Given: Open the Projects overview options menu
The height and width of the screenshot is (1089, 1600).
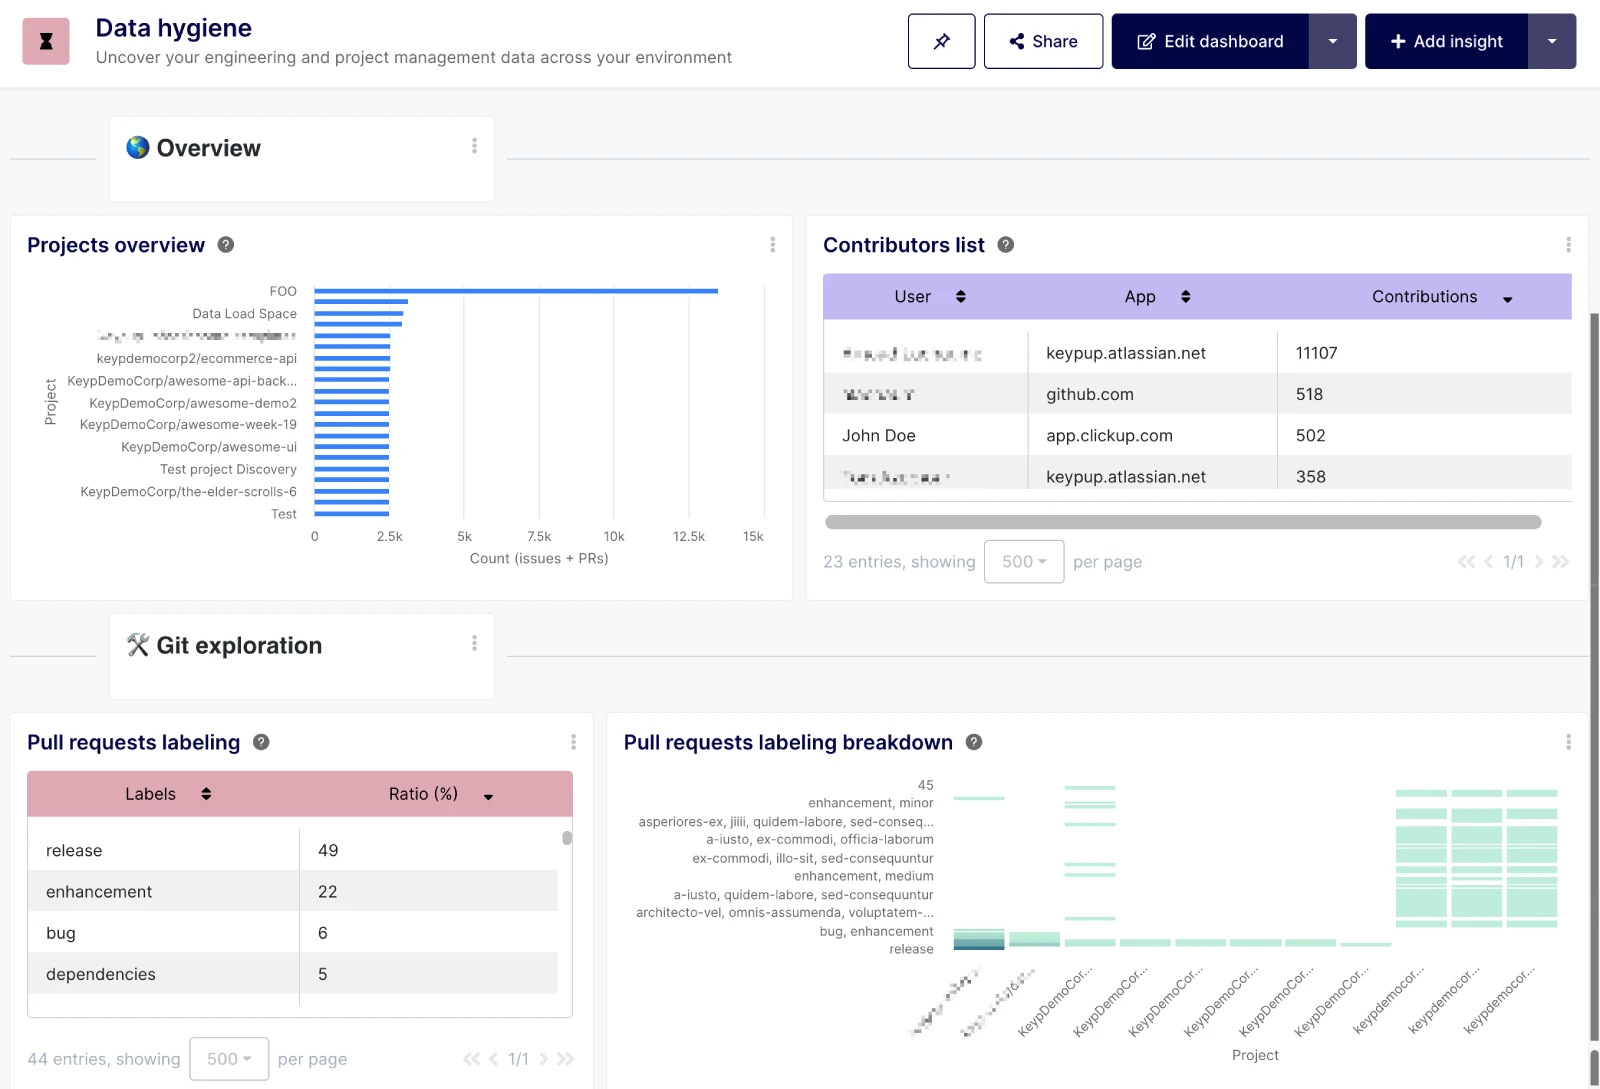Looking at the screenshot, I should [x=772, y=245].
